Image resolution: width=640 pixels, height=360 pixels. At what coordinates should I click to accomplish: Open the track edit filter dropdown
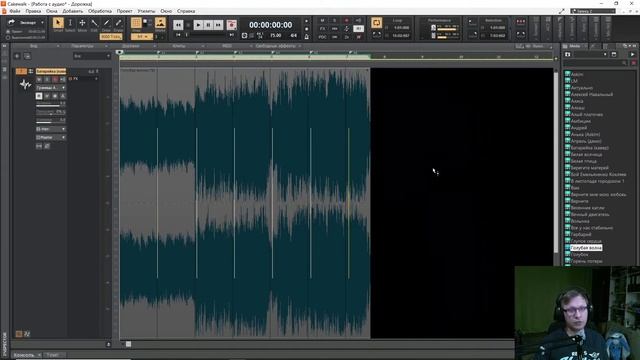[x=51, y=88]
